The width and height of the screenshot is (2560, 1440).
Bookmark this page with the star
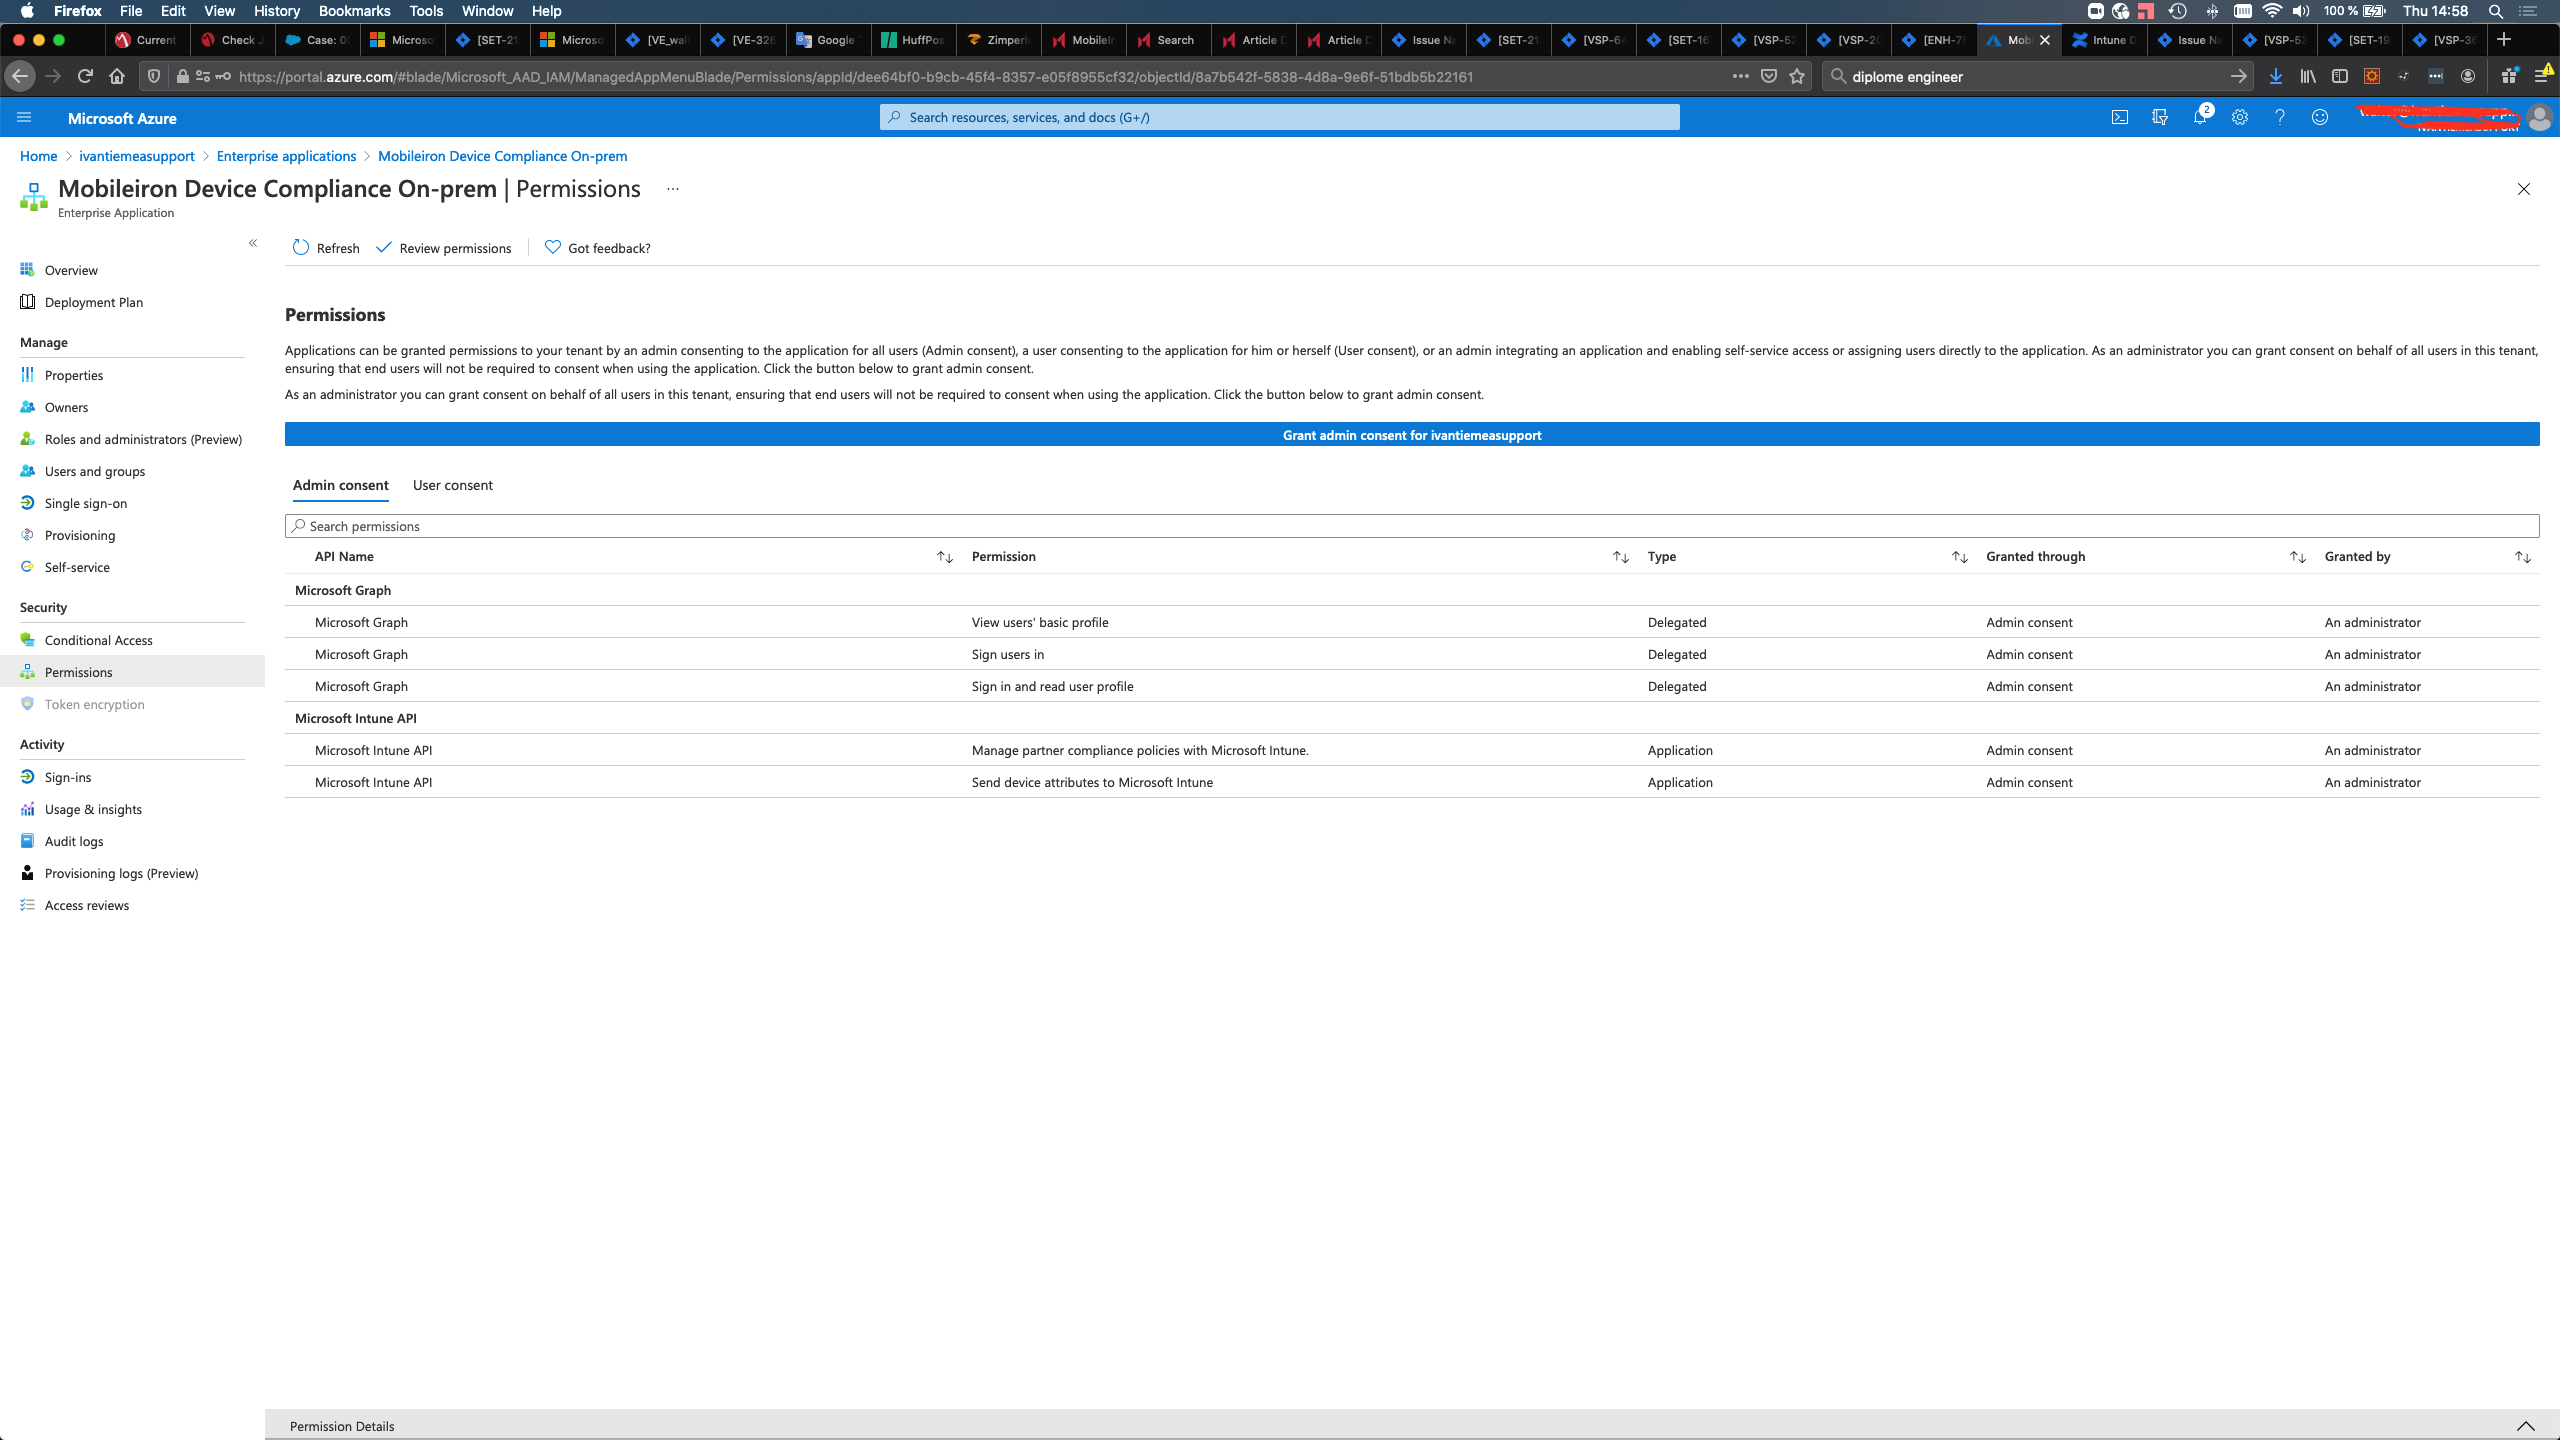pyautogui.click(x=1796, y=75)
